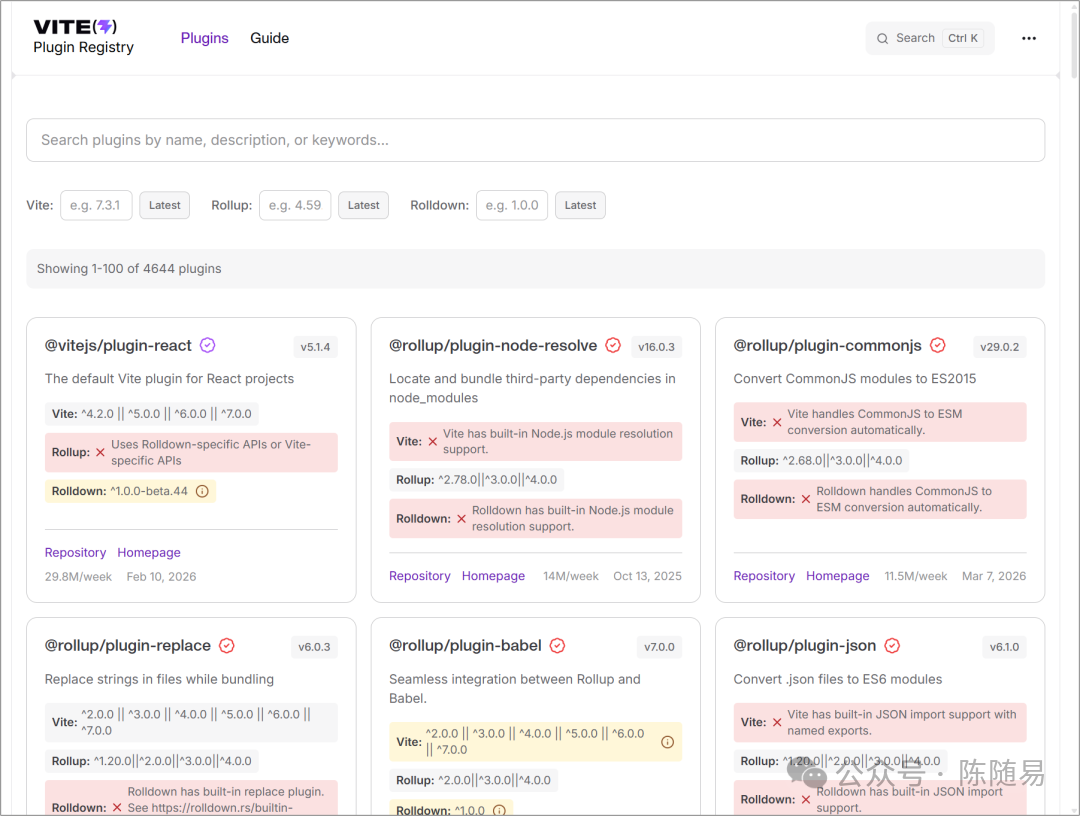Click red X in plugin-replace Rolldown row
1080x816 pixels.
[x=117, y=808]
